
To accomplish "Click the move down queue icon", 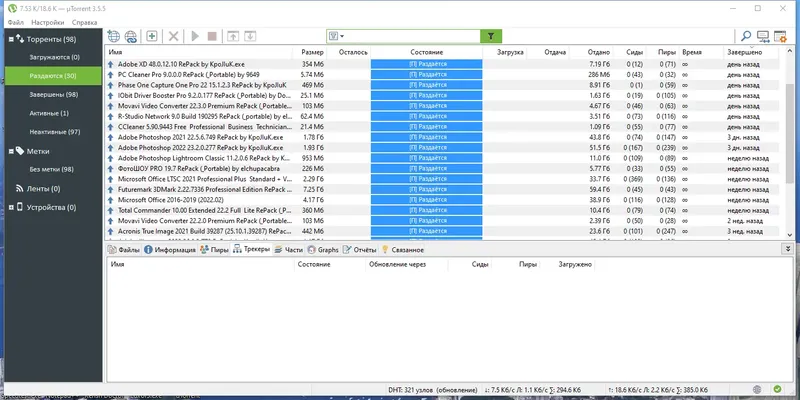I will click(249, 36).
